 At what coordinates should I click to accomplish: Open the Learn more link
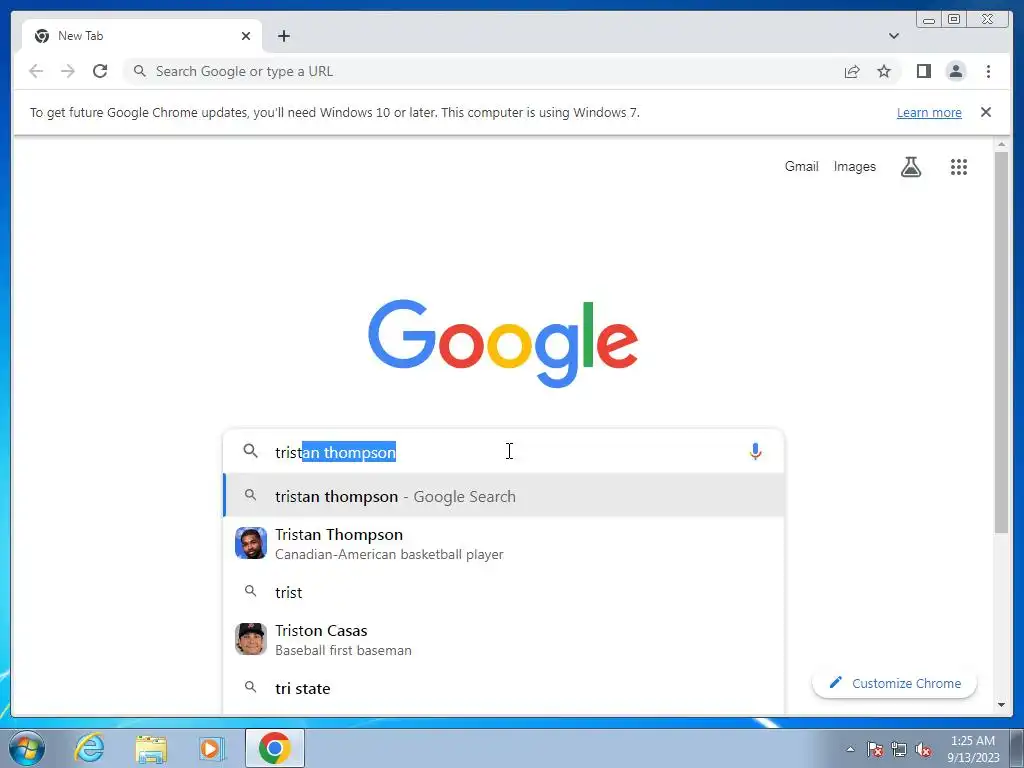click(929, 112)
